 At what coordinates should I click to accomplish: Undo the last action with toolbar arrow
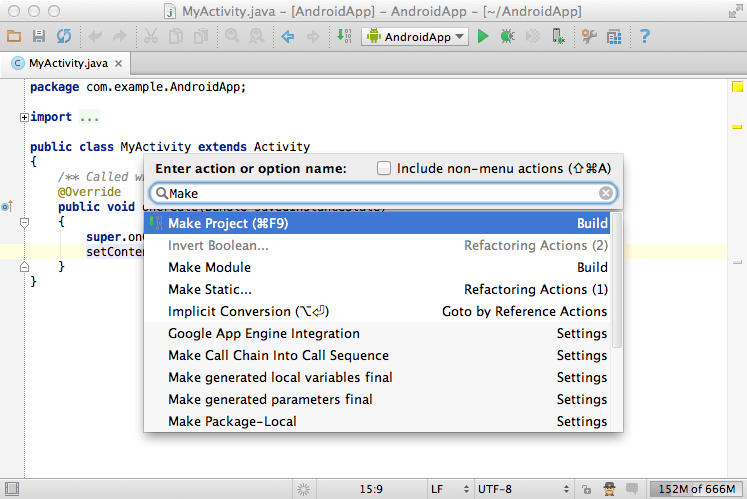coord(95,36)
